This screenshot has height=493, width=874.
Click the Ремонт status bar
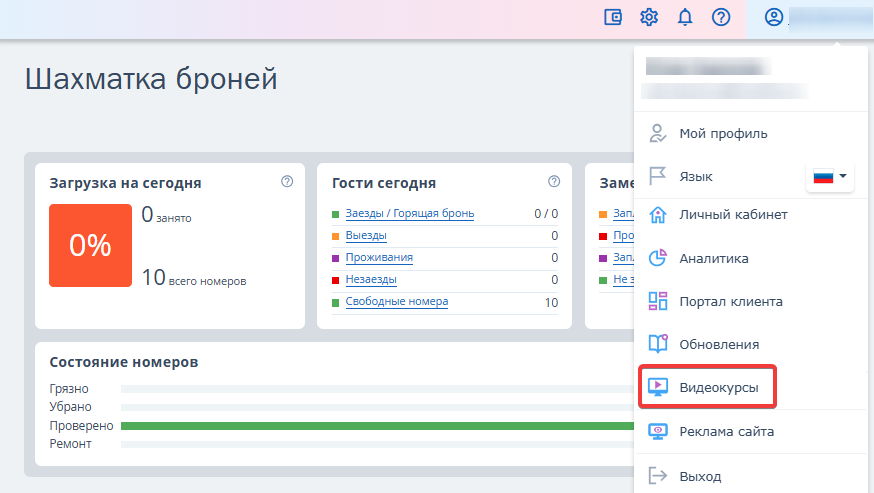[x=377, y=444]
